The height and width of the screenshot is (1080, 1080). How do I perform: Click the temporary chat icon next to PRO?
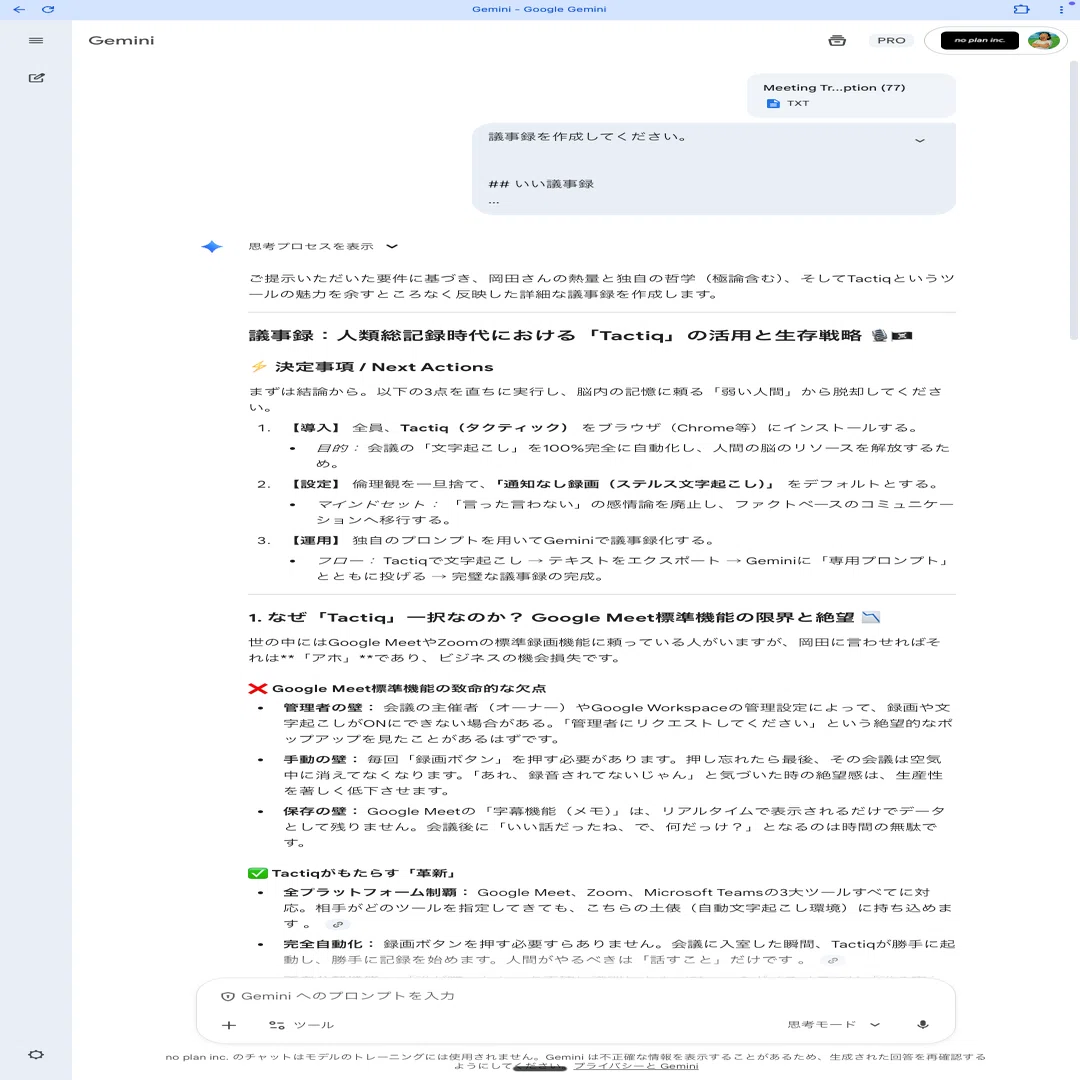(837, 41)
